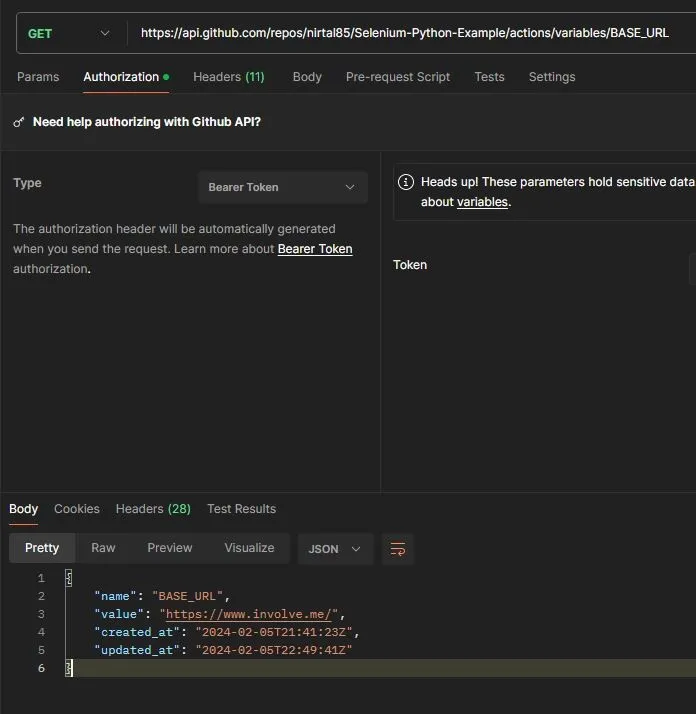Switch response view to Pretty
The height and width of the screenshot is (714, 696).
(x=42, y=548)
